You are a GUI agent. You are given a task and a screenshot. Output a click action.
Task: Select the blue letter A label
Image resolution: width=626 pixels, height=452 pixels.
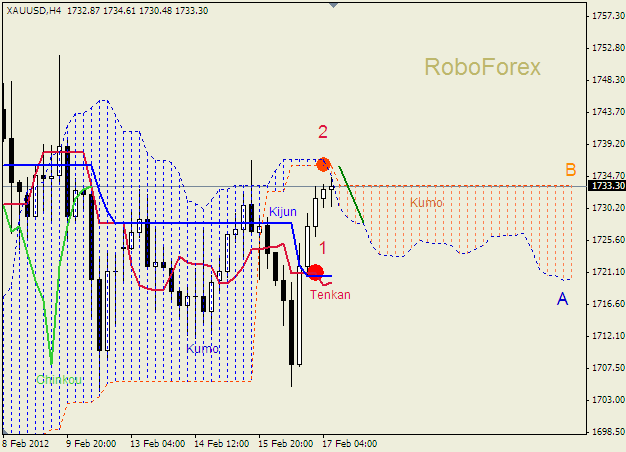point(563,298)
